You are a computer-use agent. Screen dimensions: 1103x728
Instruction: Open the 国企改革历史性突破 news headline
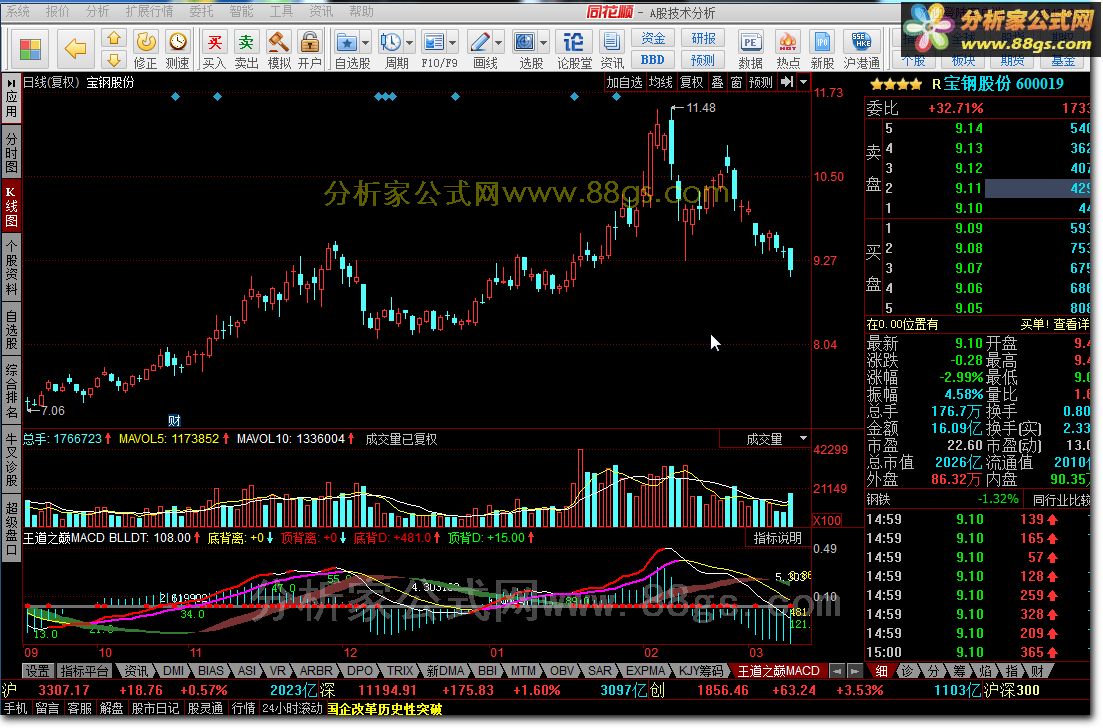(384, 708)
